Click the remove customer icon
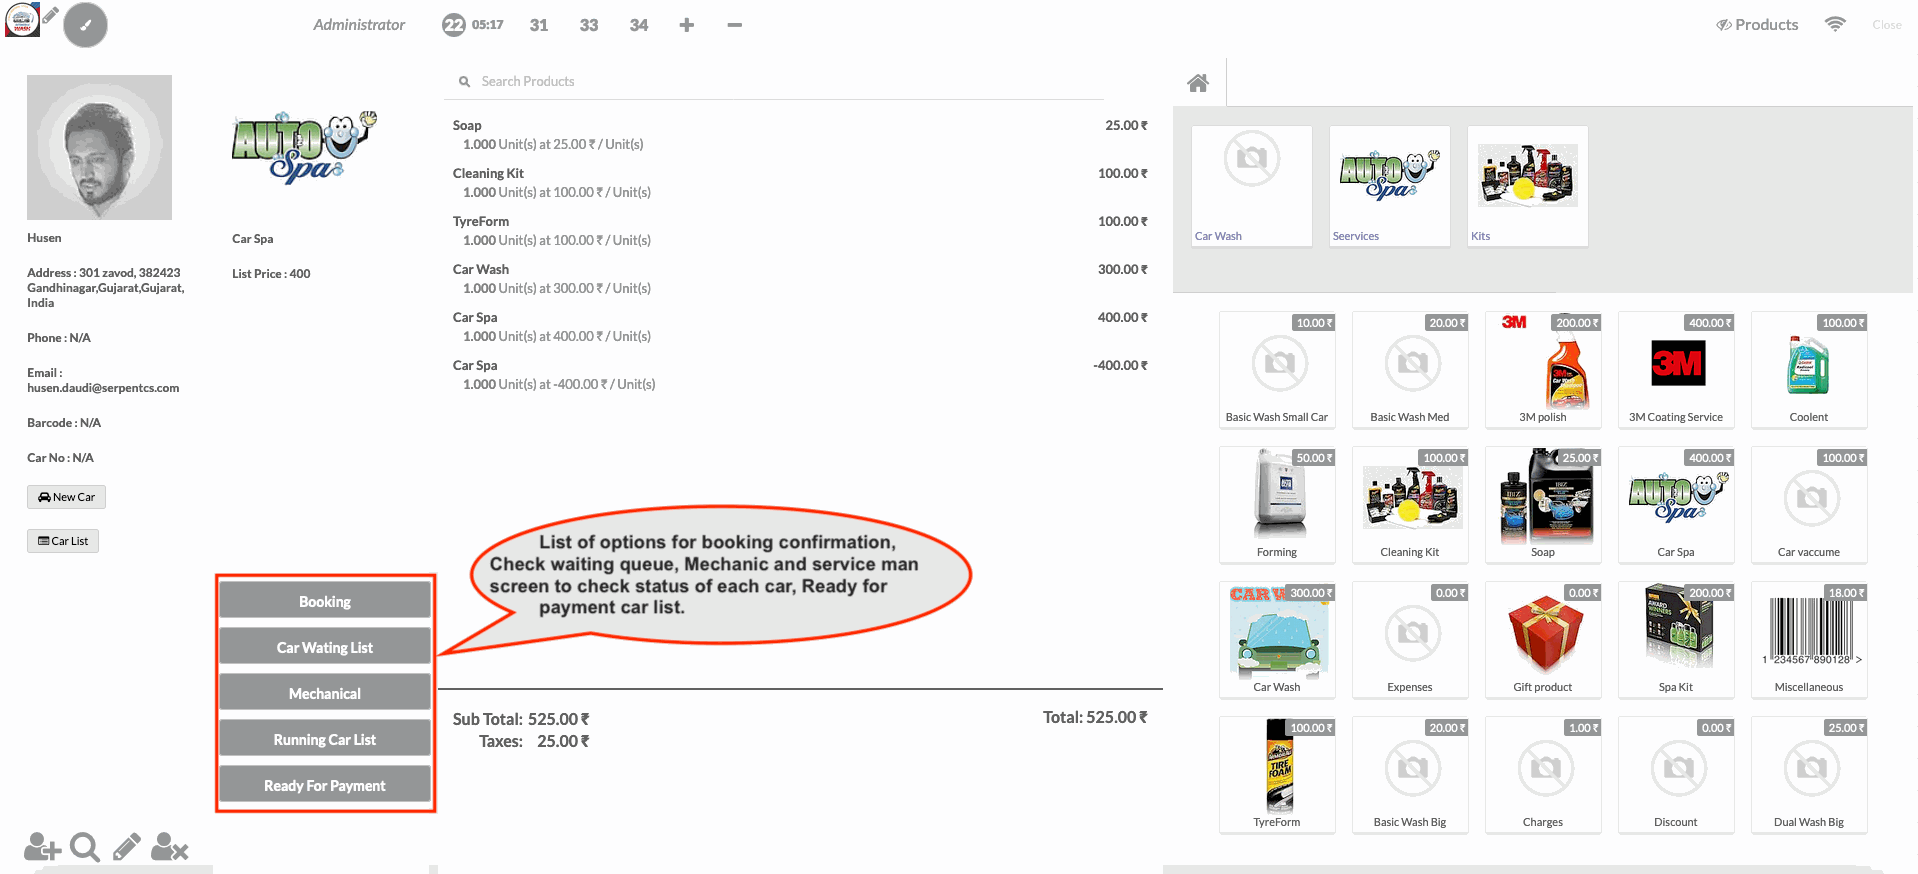 point(169,847)
